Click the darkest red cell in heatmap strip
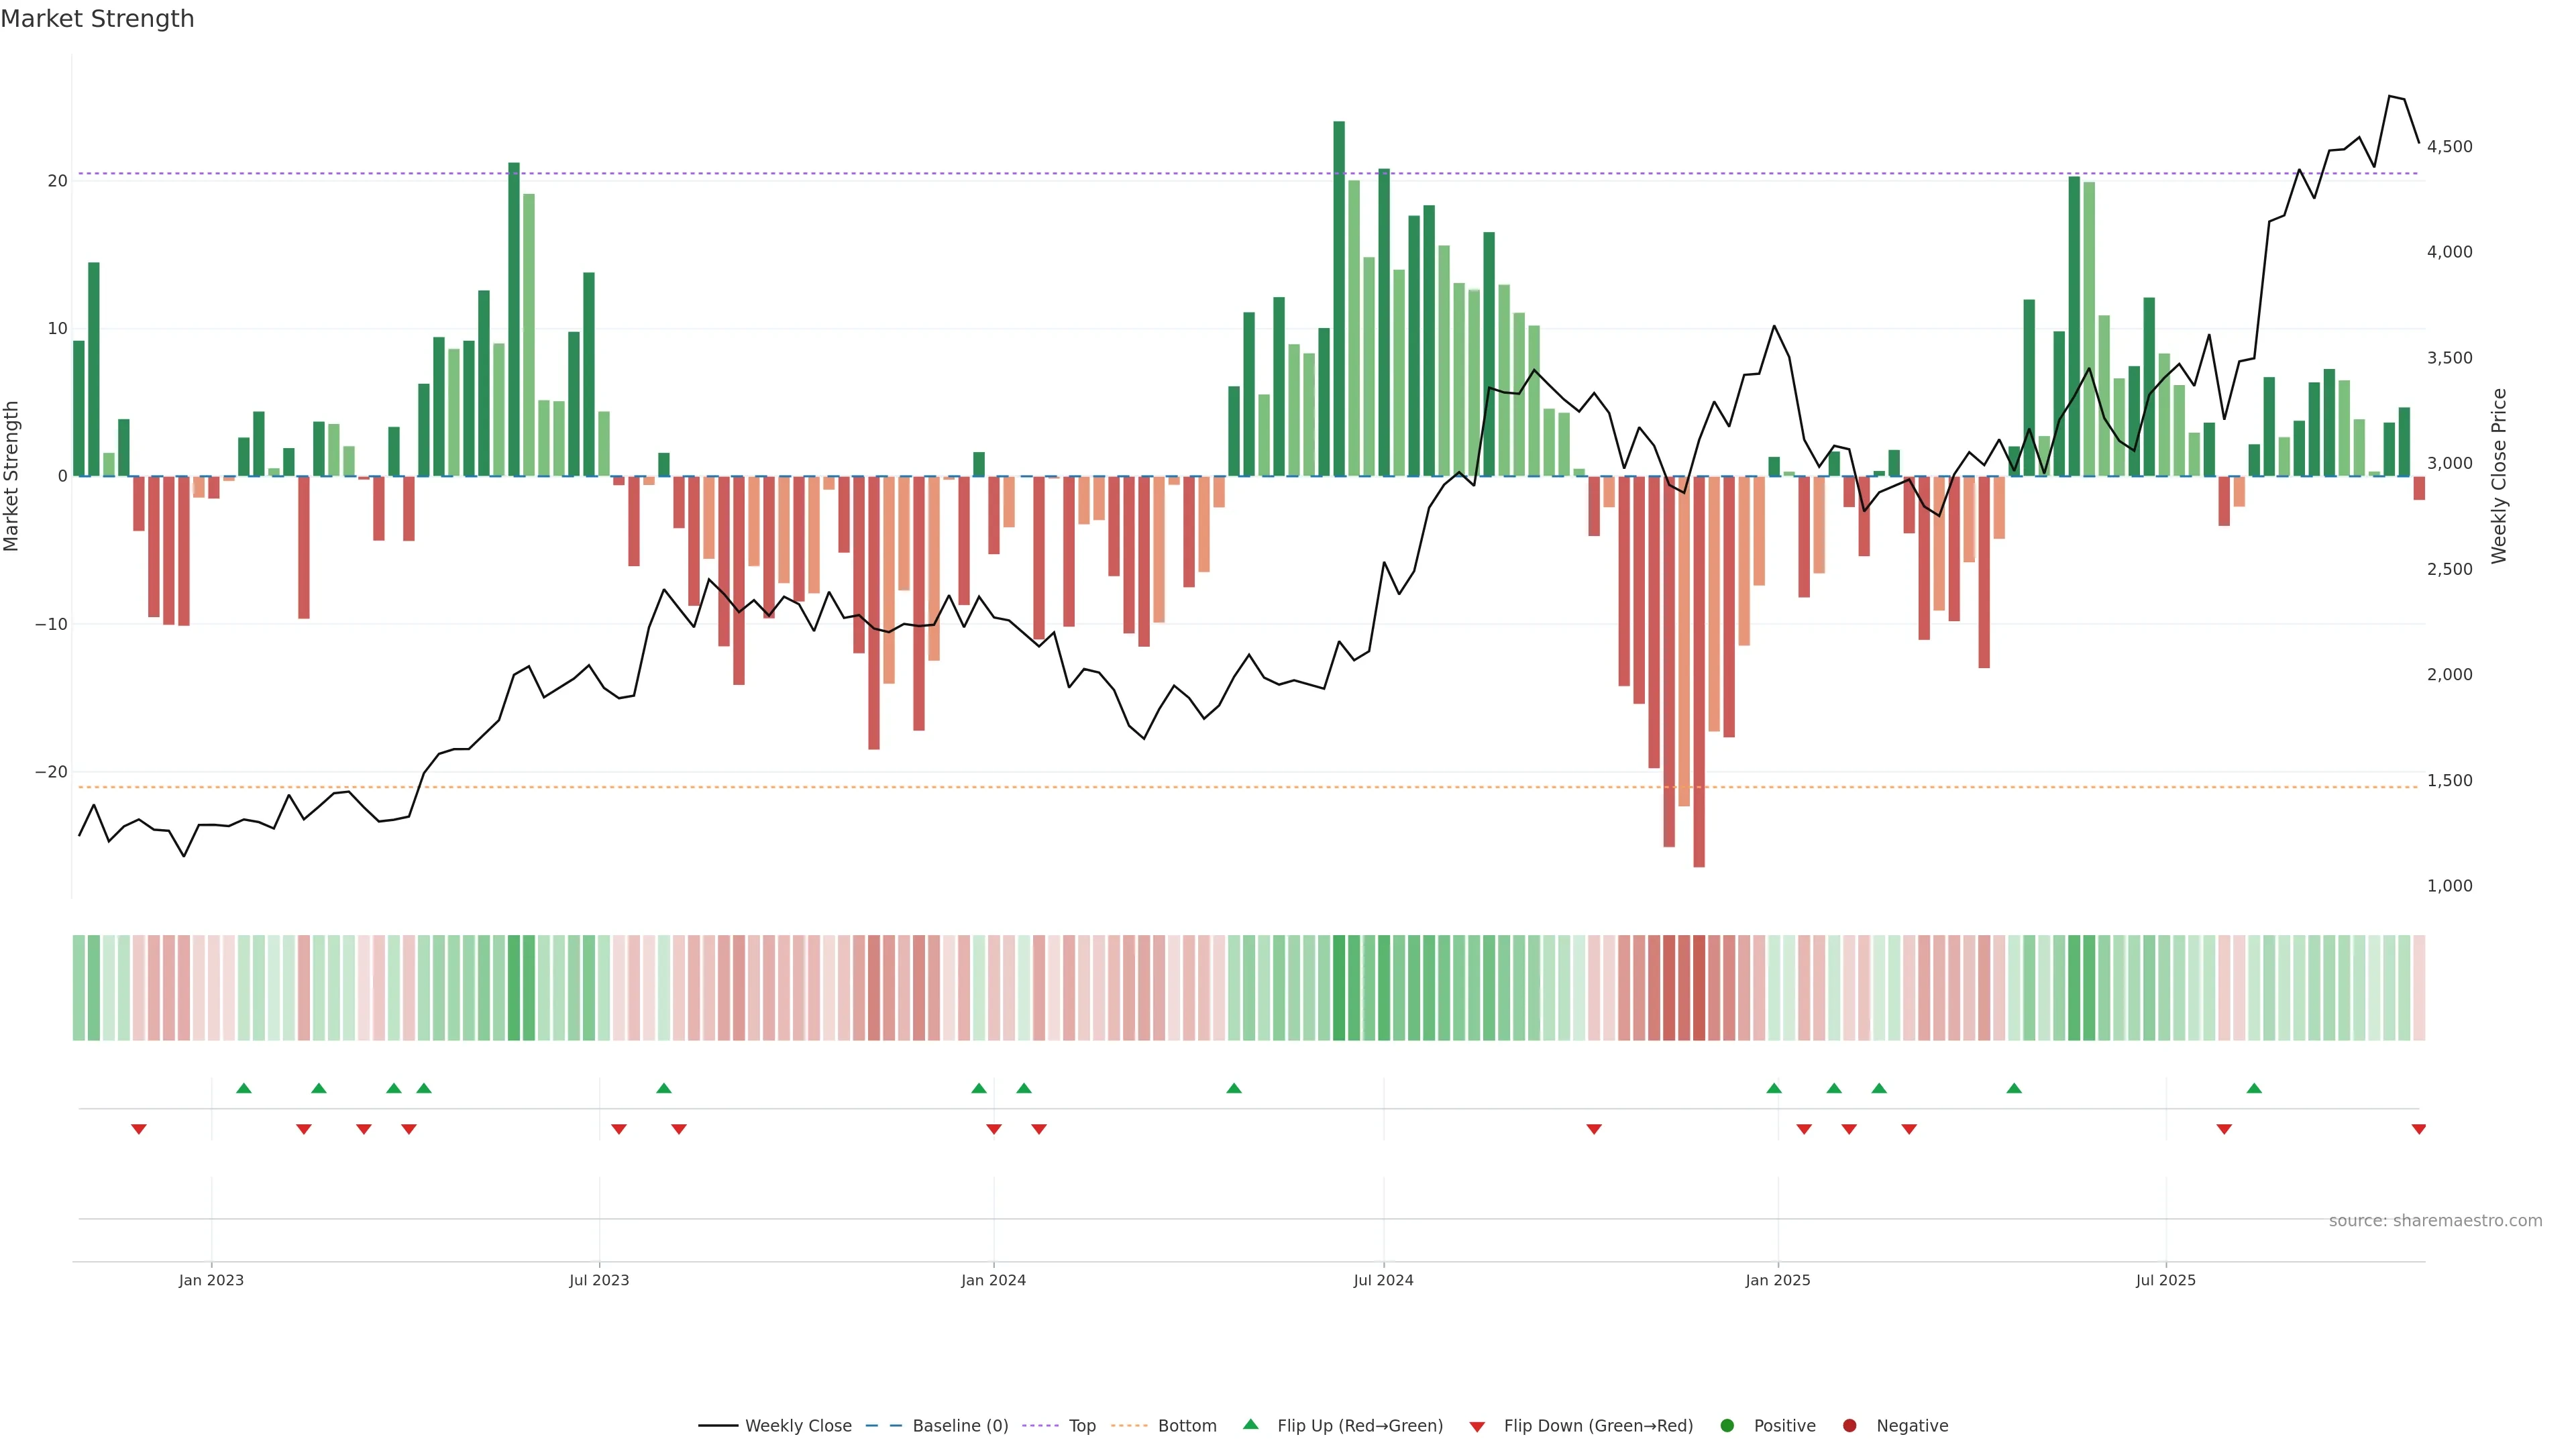Viewport: 2576px width, 1449px height. pyautogui.click(x=1699, y=988)
